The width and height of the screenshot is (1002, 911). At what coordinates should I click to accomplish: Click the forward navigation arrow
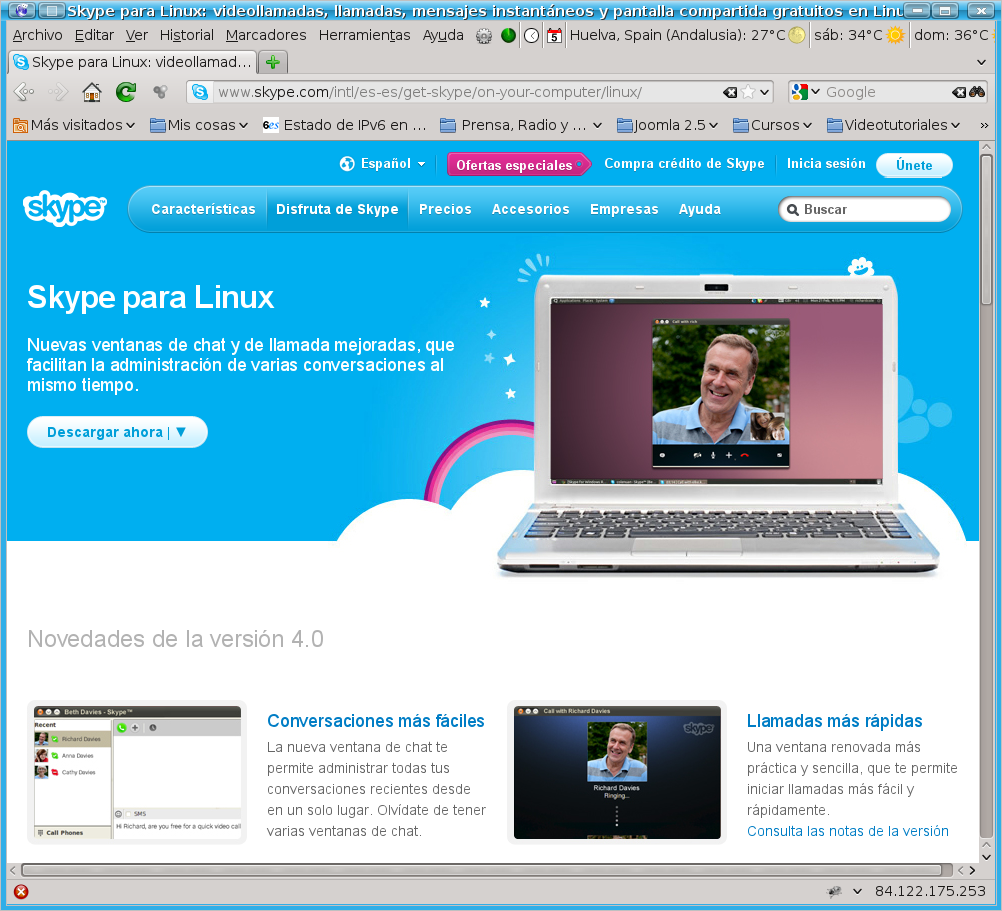tap(58, 93)
